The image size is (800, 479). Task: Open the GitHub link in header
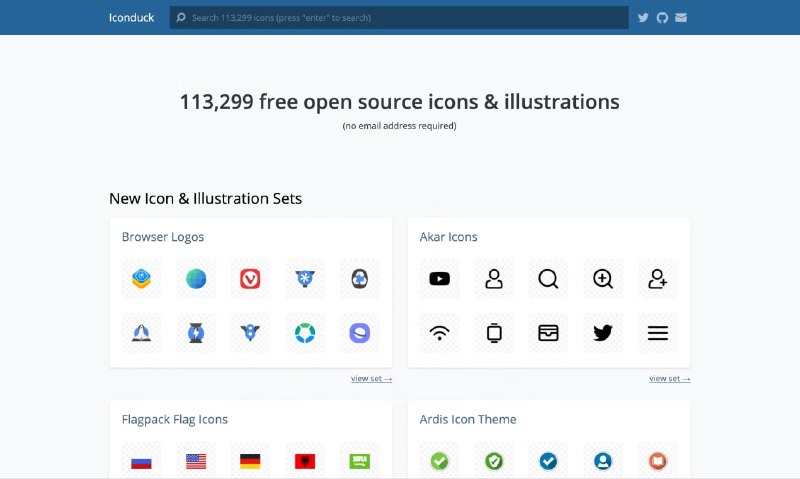pos(662,18)
